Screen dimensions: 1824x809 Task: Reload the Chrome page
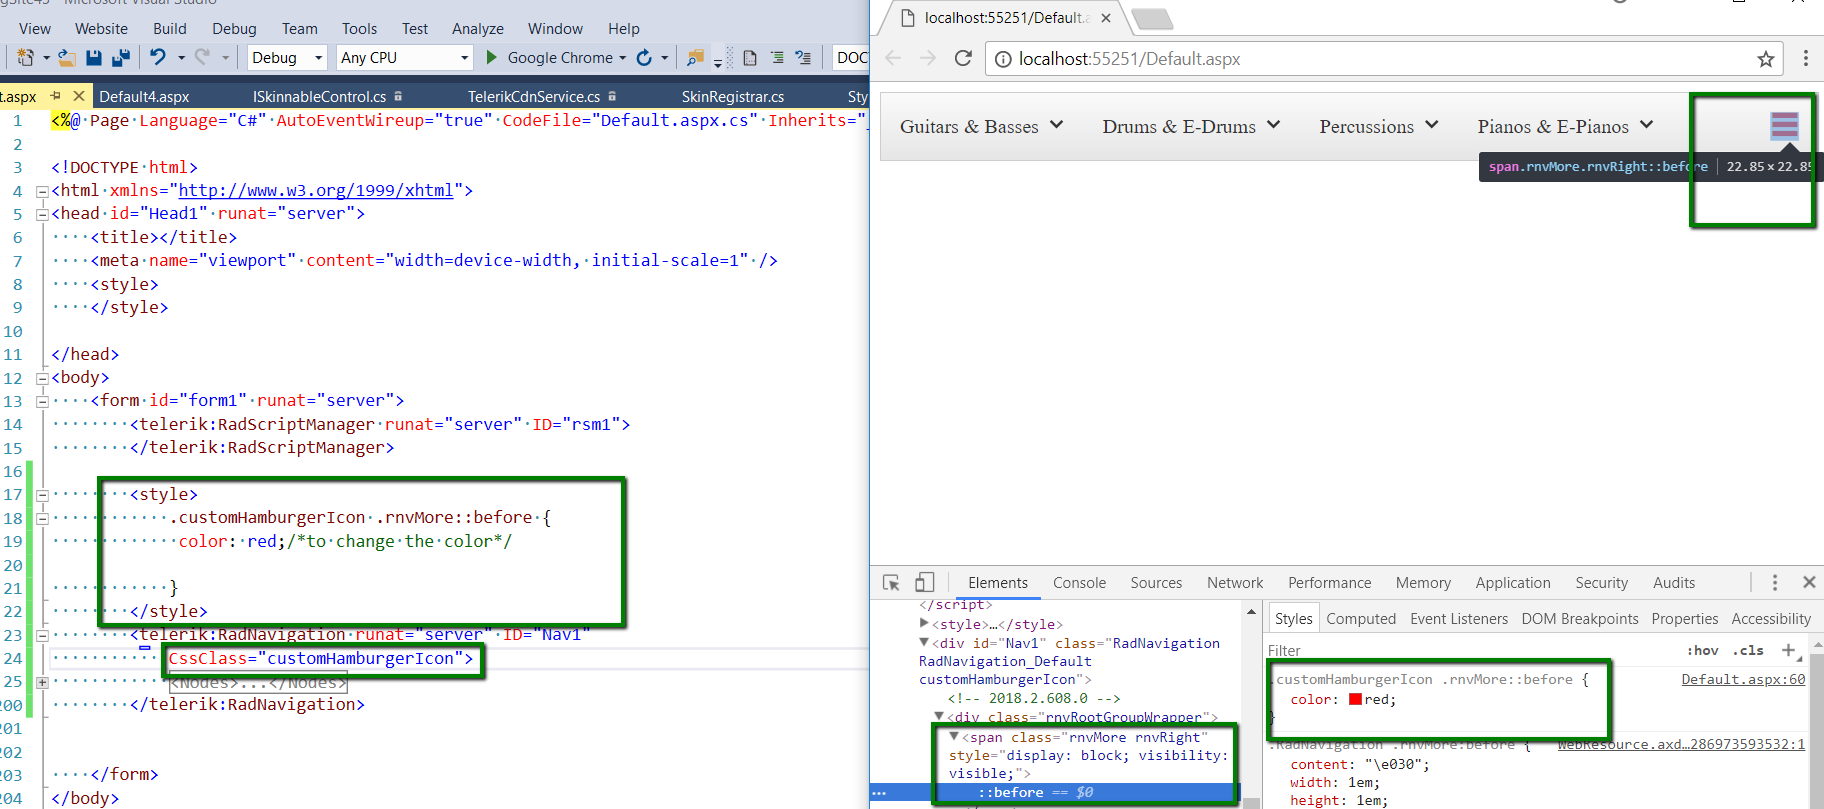point(963,58)
